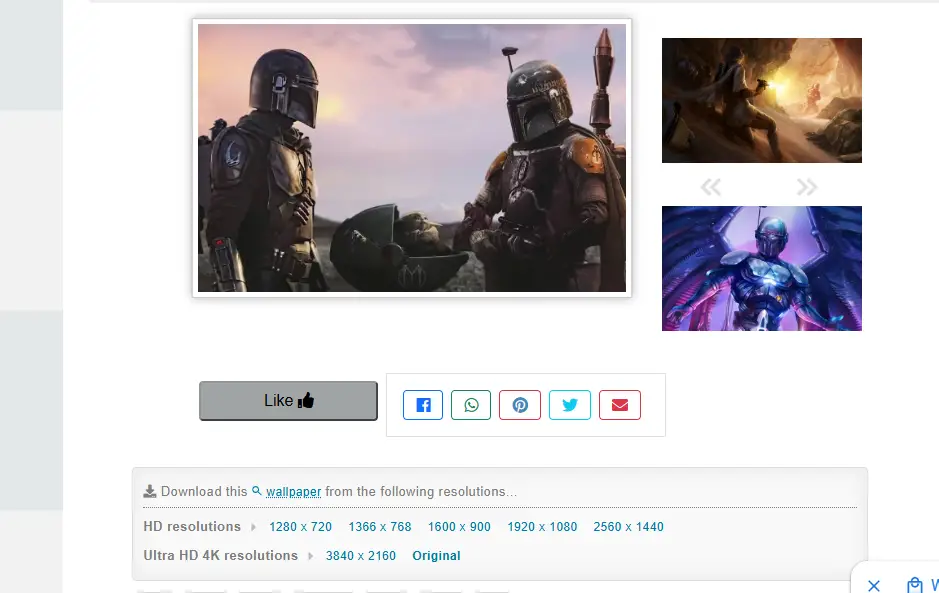Open the desert cave wallpaper thumbnail
Viewport: 939px width, 593px height.
(x=762, y=101)
